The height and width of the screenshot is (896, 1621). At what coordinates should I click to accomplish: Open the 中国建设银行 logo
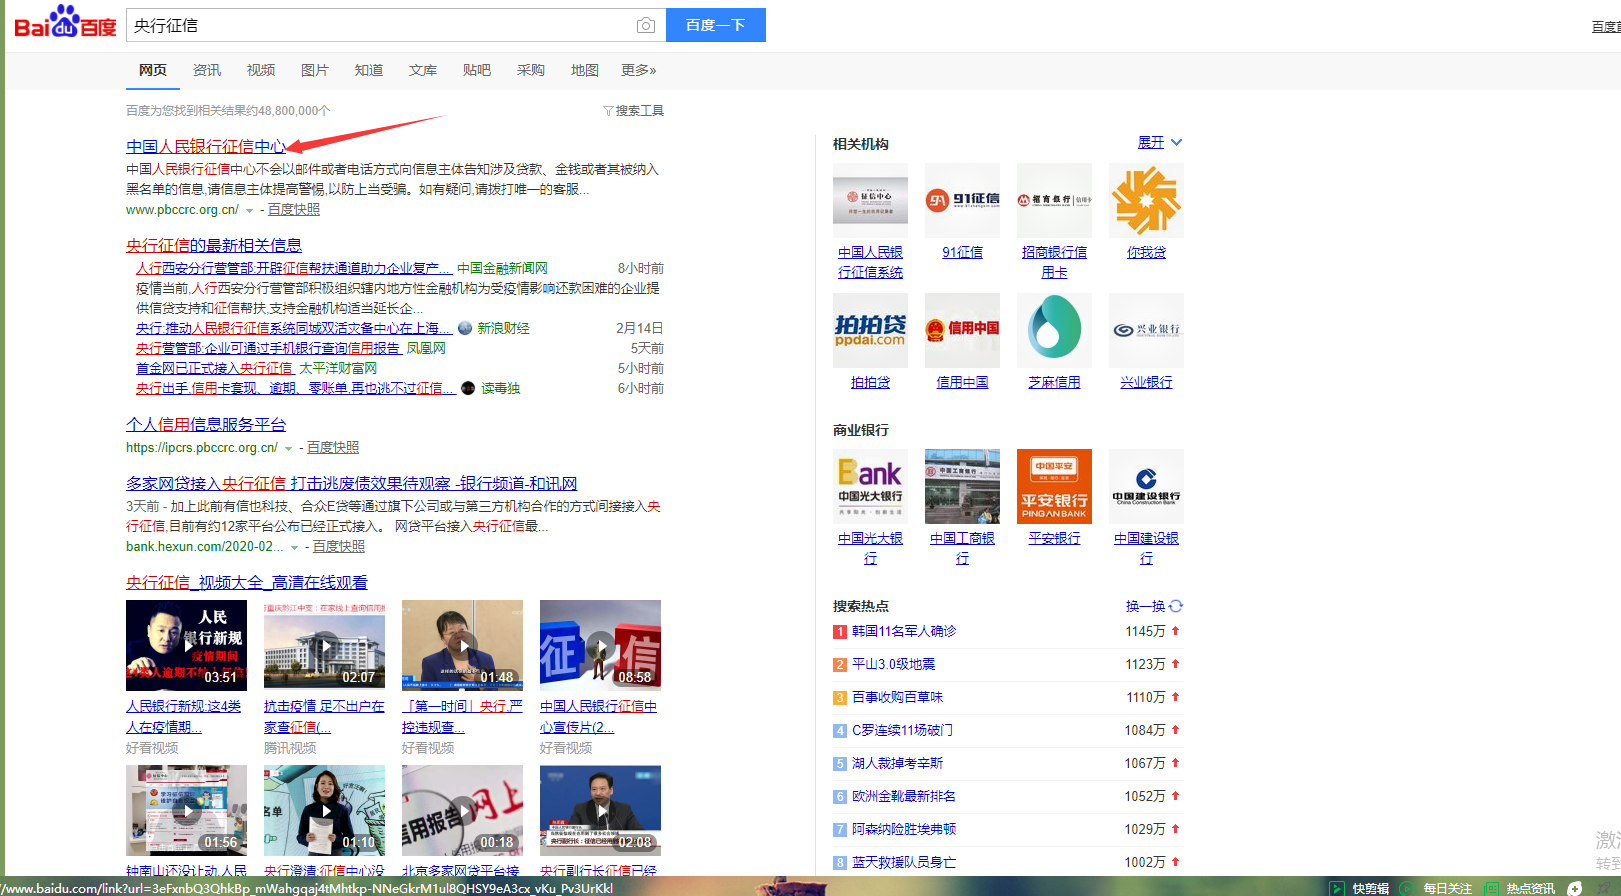coord(1146,486)
